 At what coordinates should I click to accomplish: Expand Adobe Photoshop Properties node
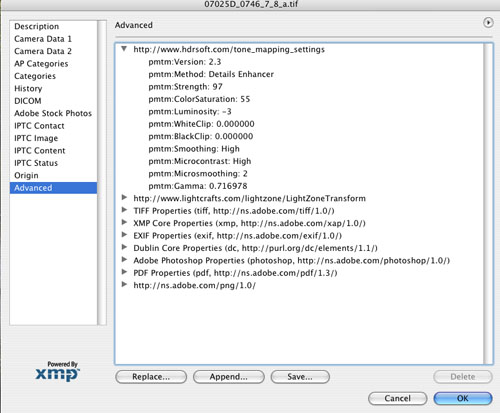pos(124,260)
